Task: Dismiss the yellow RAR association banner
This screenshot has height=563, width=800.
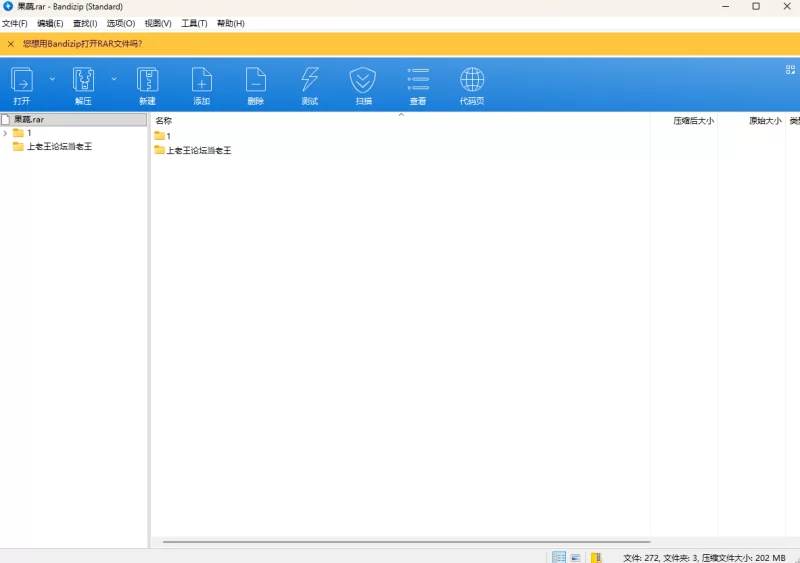Action: (x=11, y=44)
